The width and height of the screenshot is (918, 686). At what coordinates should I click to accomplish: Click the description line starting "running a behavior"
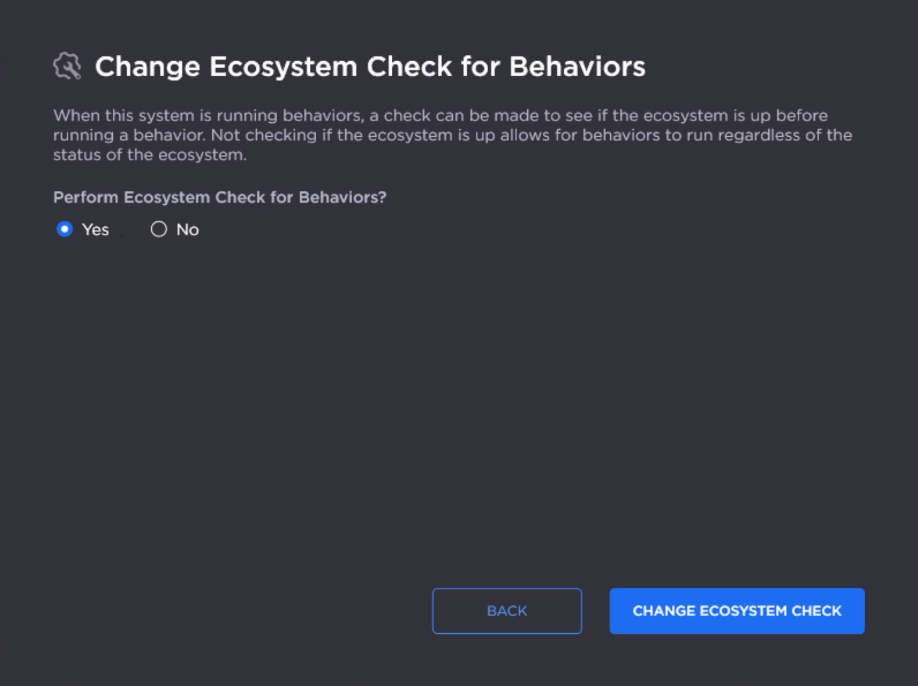pos(452,135)
